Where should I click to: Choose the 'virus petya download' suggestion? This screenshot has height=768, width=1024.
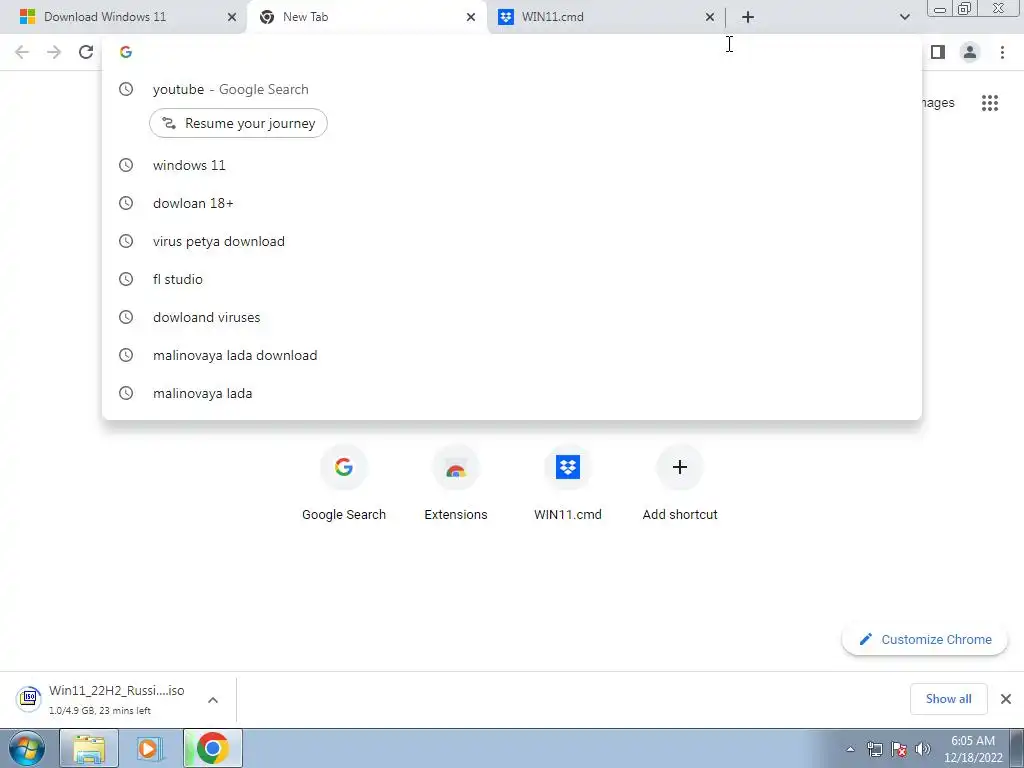512,242
